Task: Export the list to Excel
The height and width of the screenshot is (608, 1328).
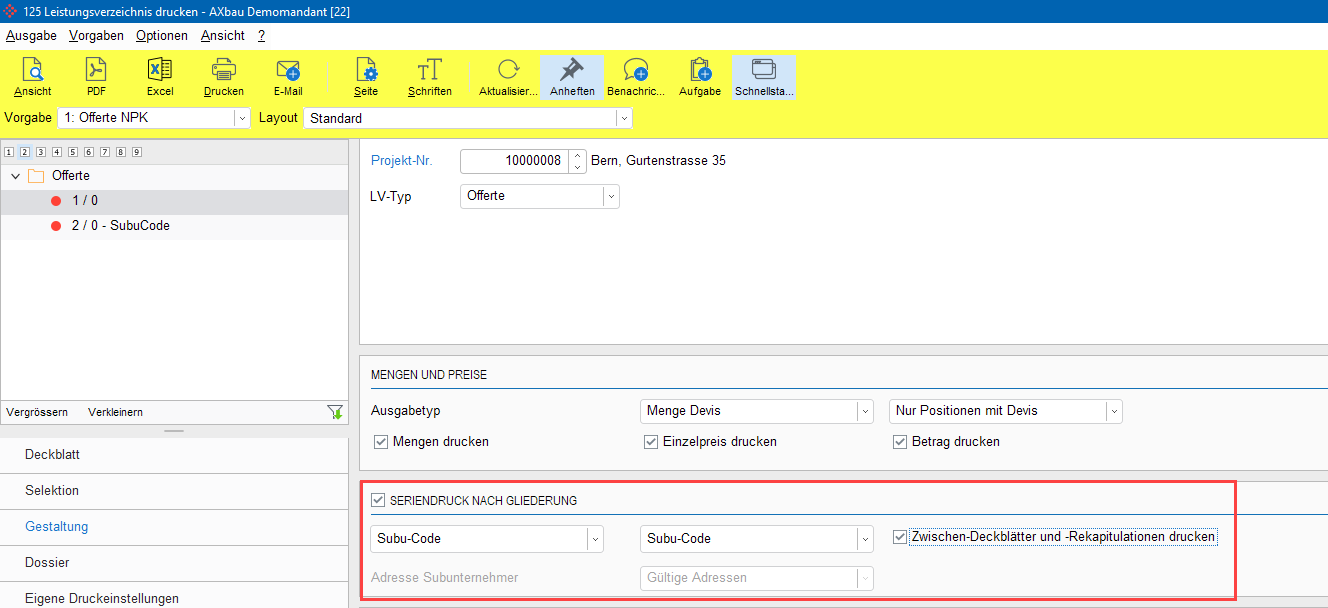Action: (x=160, y=77)
